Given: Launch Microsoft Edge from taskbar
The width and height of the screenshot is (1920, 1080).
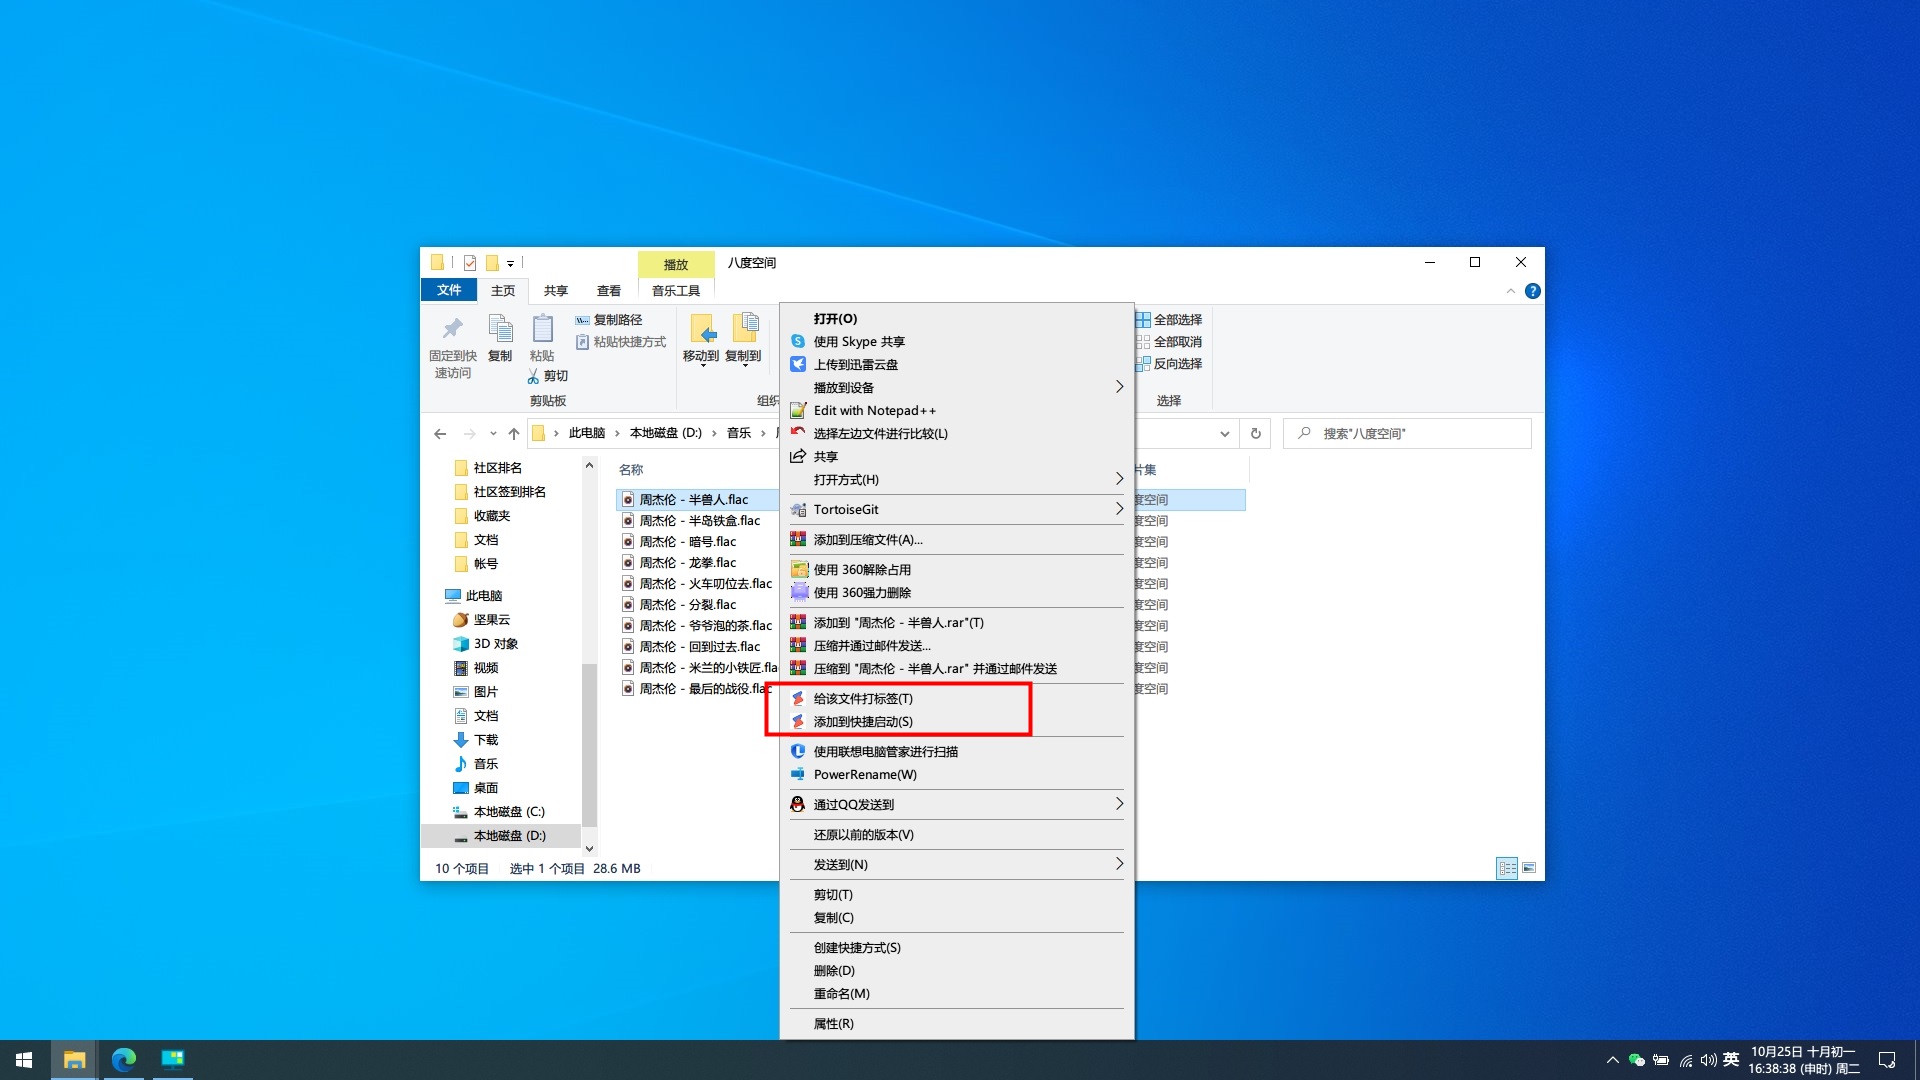Looking at the screenshot, I should [x=124, y=1060].
